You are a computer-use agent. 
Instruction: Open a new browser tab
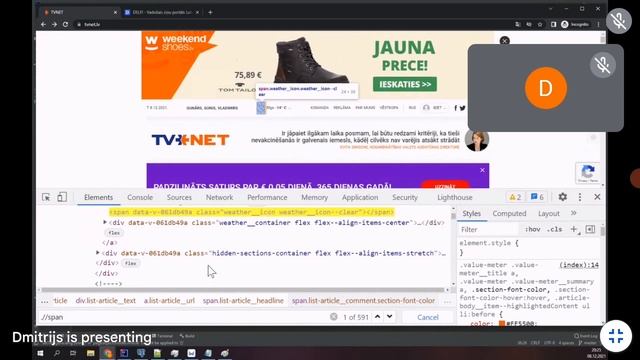click(210, 12)
